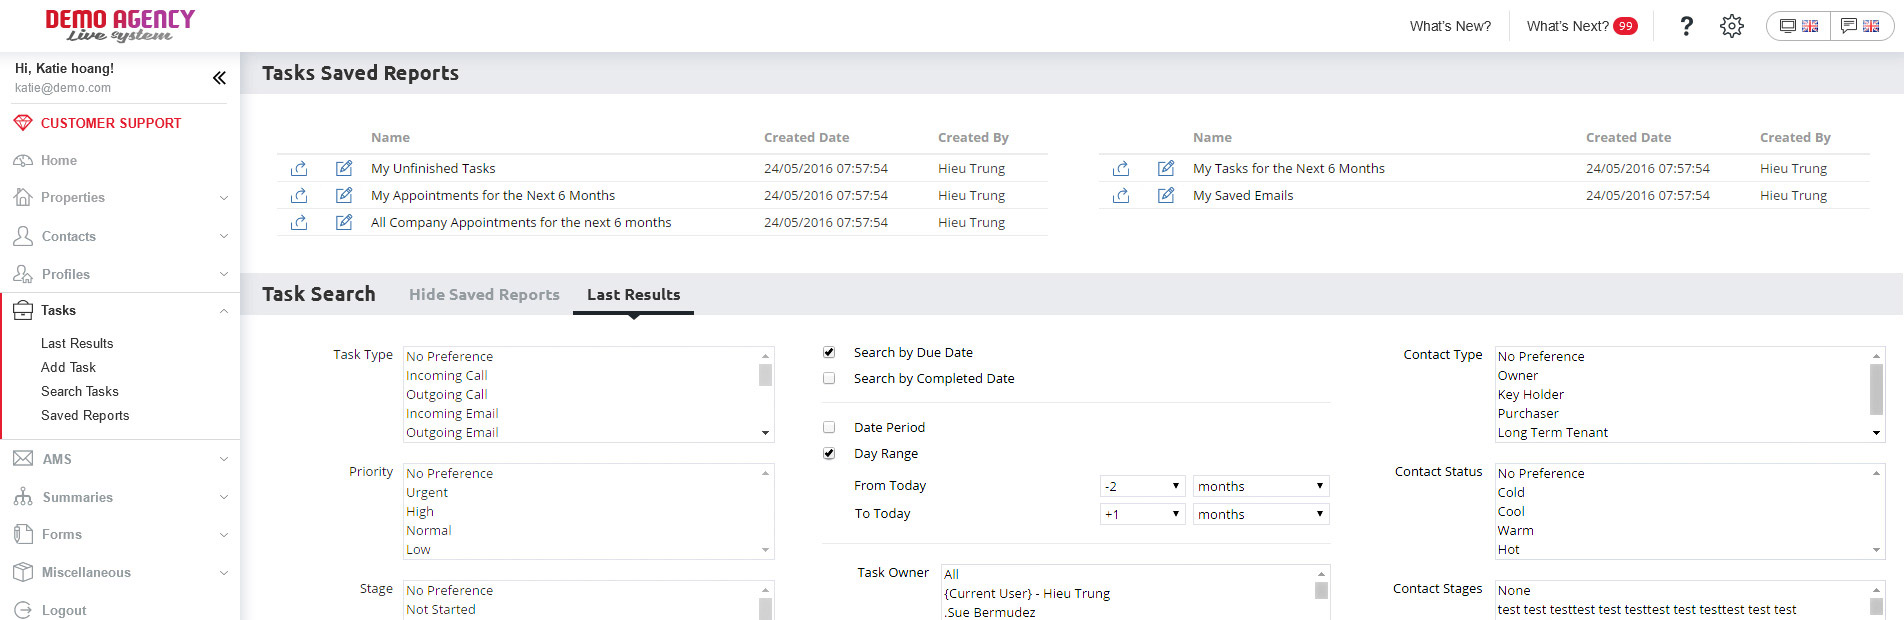Switch to the Last Results tab
Image resolution: width=1904 pixels, height=620 pixels.
(x=633, y=295)
